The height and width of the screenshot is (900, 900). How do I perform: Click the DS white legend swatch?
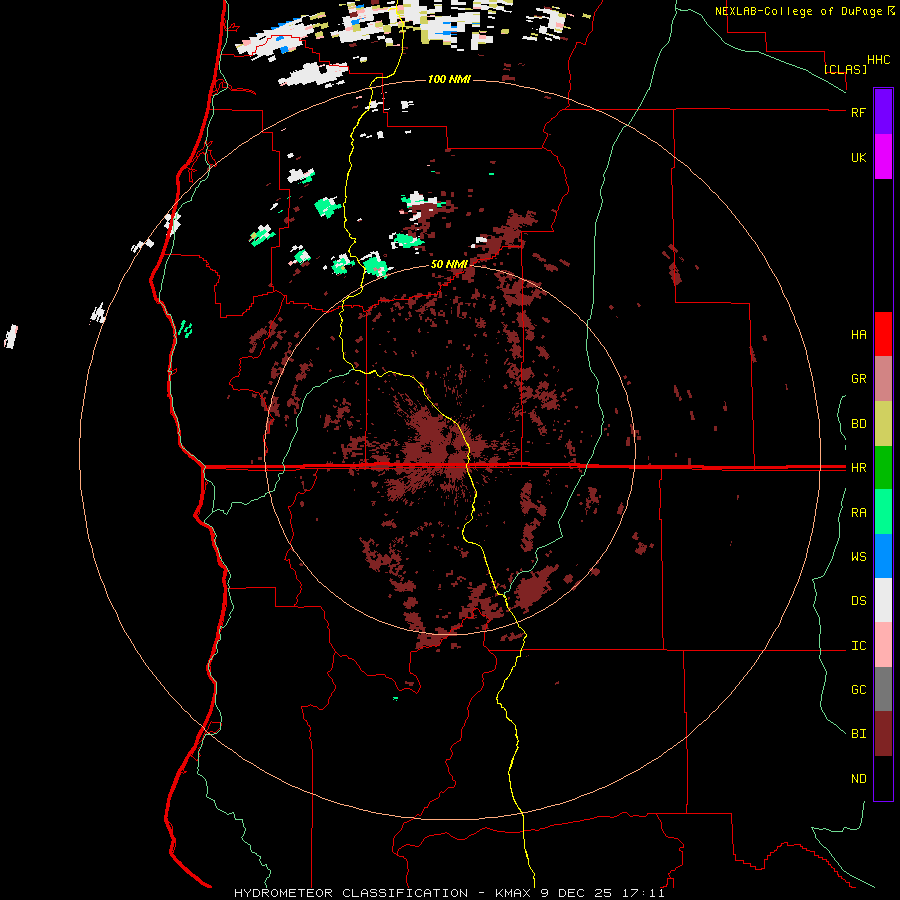pos(883,600)
